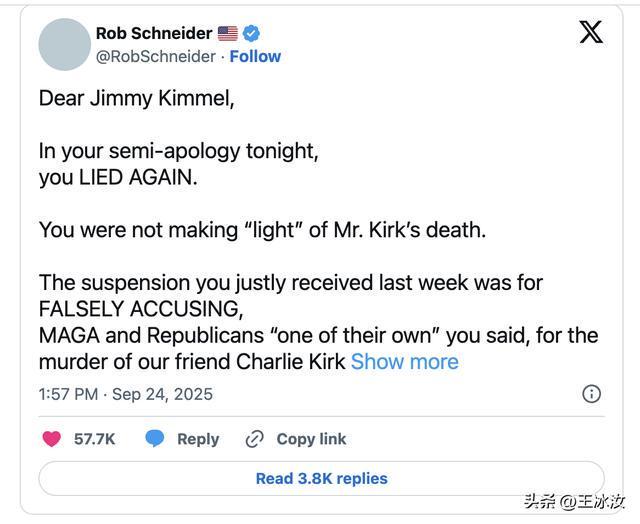
Task: Click the Copy link text
Action: (311, 439)
